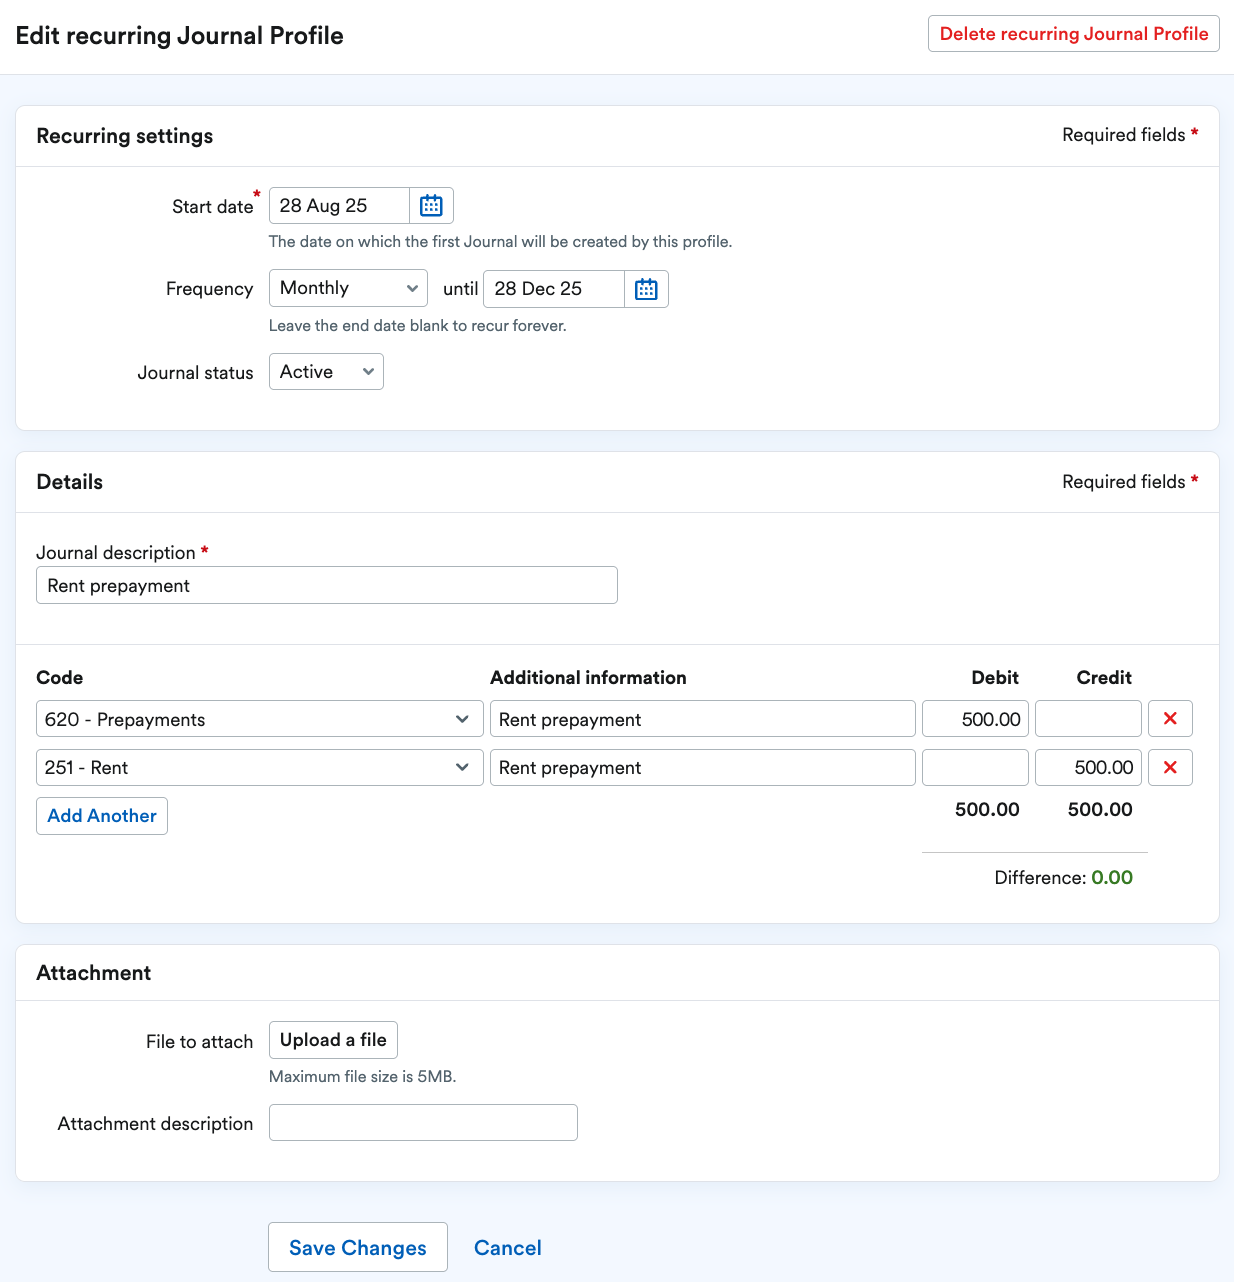Image resolution: width=1234 pixels, height=1282 pixels.
Task: Edit the 500.00 Credit amount for Rent
Action: pos(1088,767)
